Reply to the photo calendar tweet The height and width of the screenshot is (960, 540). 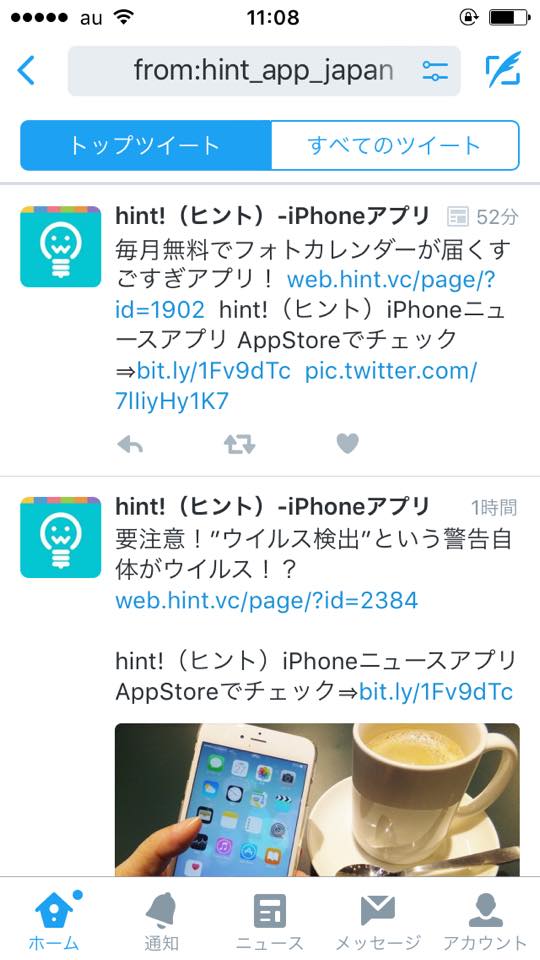(130, 445)
